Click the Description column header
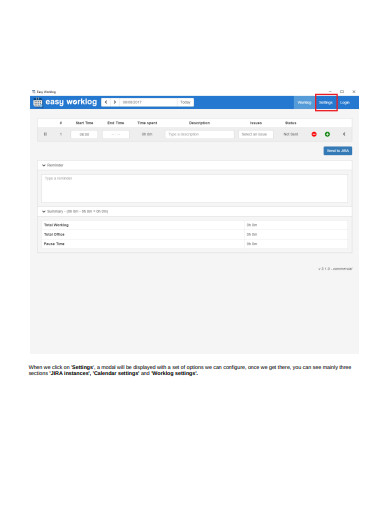This screenshot has width=390, height=505. tap(199, 123)
